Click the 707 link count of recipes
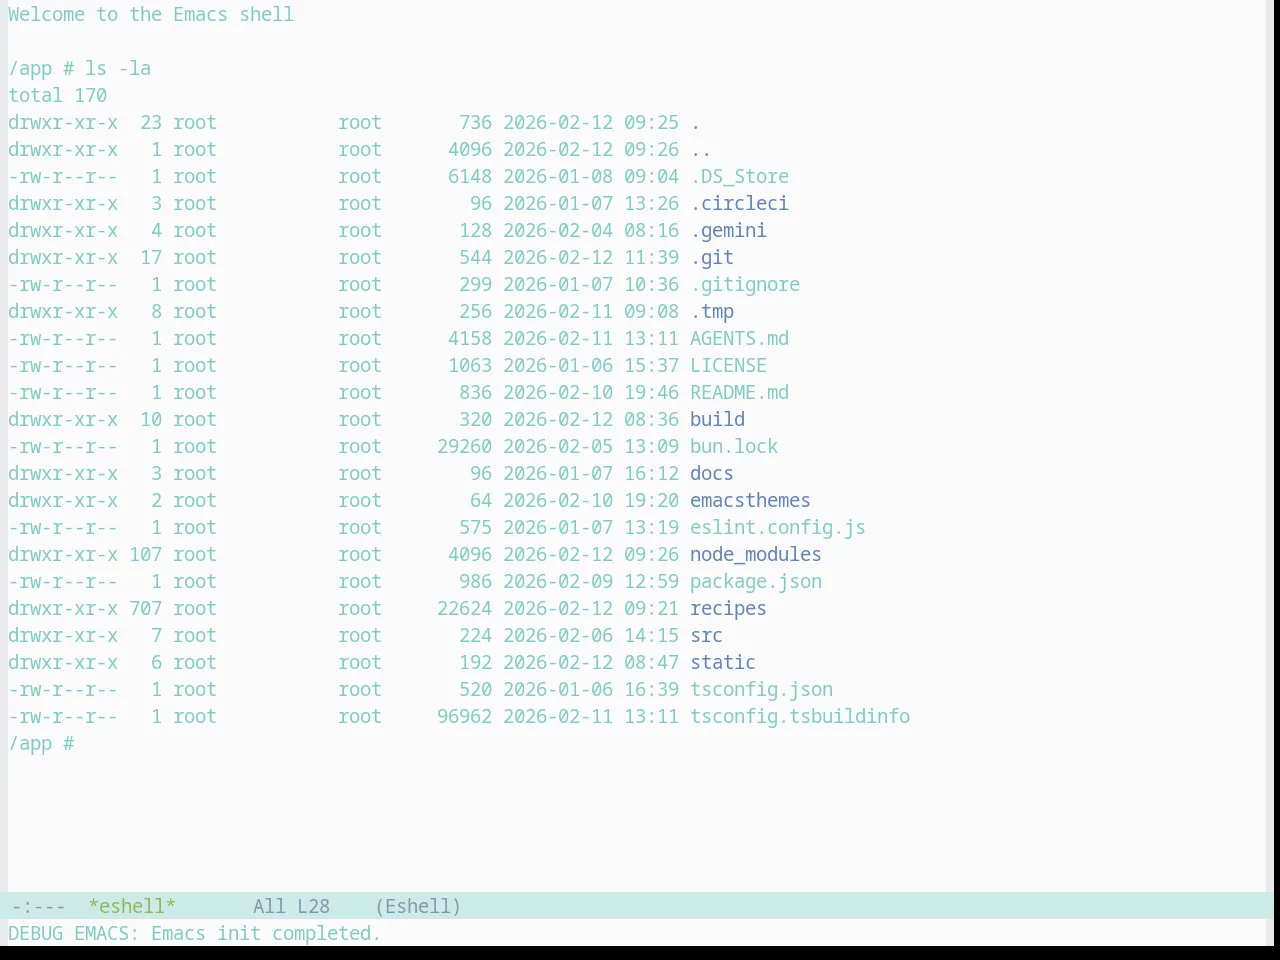This screenshot has height=960, width=1280. coord(145,609)
